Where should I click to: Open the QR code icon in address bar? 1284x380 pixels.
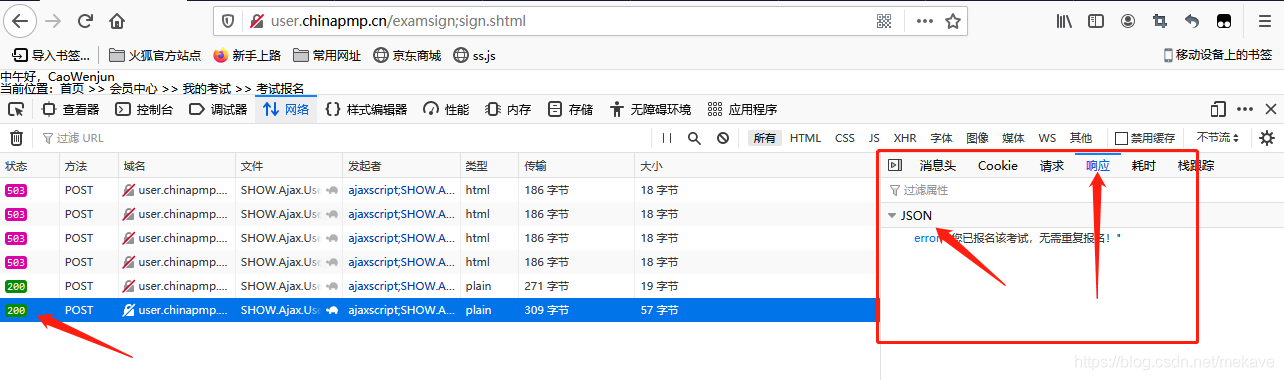click(x=884, y=20)
